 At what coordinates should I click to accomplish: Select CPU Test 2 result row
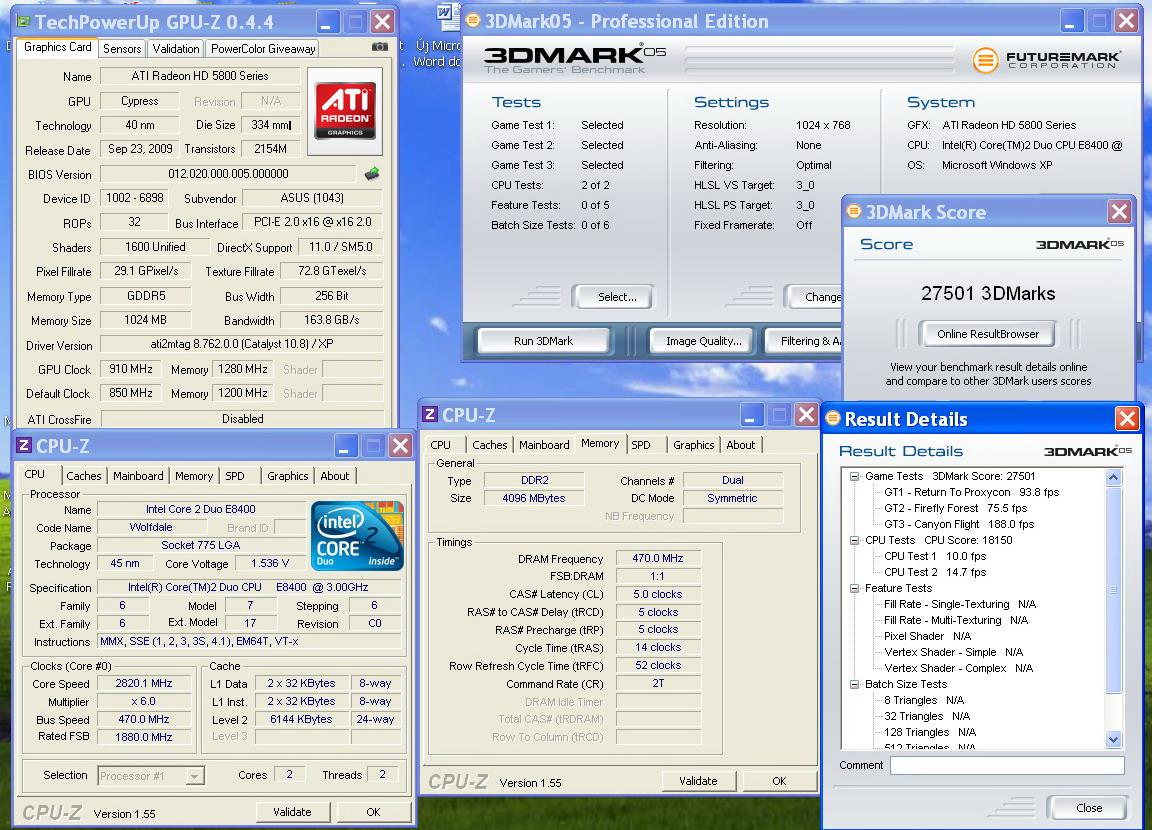[935, 572]
